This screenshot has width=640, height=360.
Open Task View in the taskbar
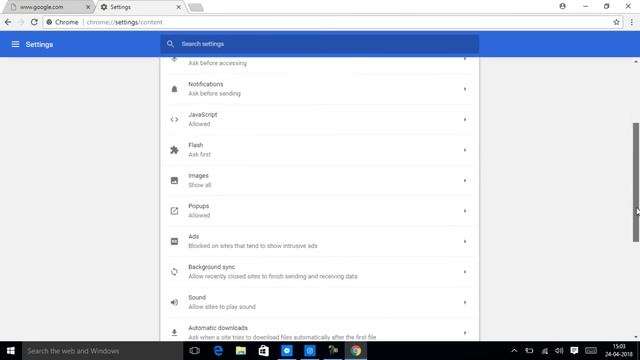(x=195, y=351)
